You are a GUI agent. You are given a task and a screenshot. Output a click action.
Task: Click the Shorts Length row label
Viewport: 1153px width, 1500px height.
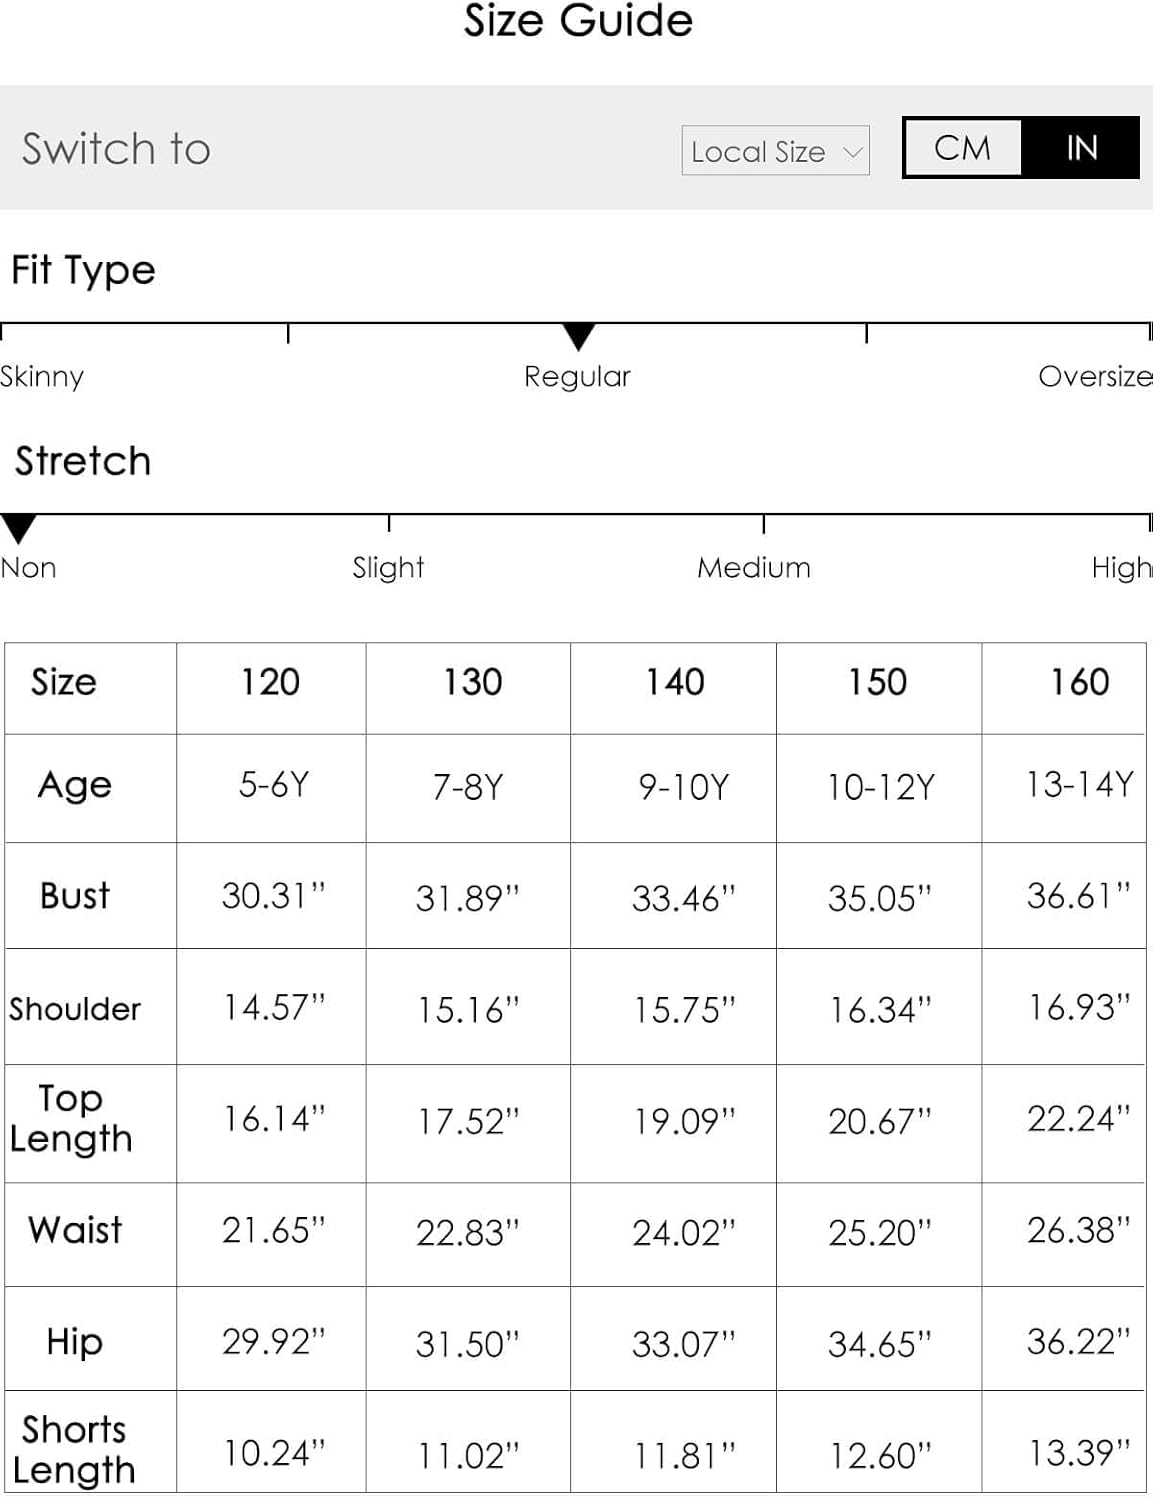click(x=74, y=1449)
